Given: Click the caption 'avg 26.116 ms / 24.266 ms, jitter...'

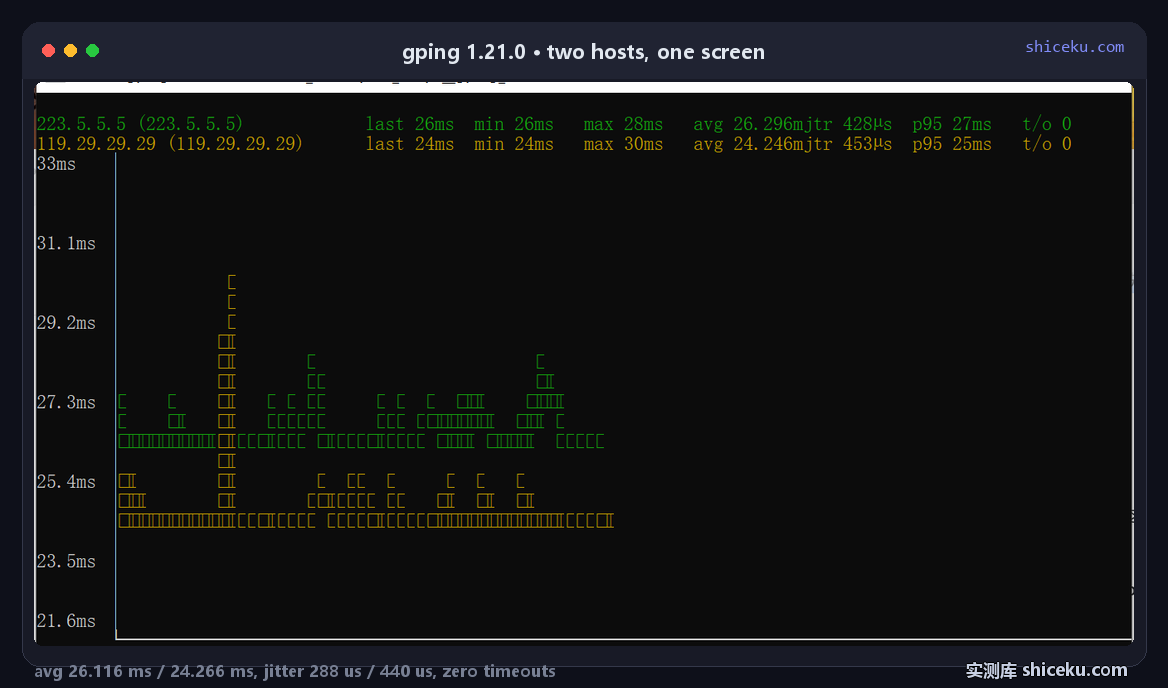Looking at the screenshot, I should coord(295,672).
